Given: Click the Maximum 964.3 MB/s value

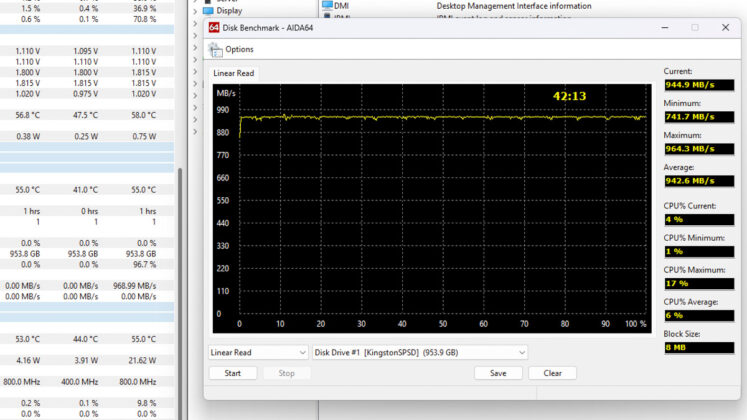Looking at the screenshot, I should tap(699, 149).
